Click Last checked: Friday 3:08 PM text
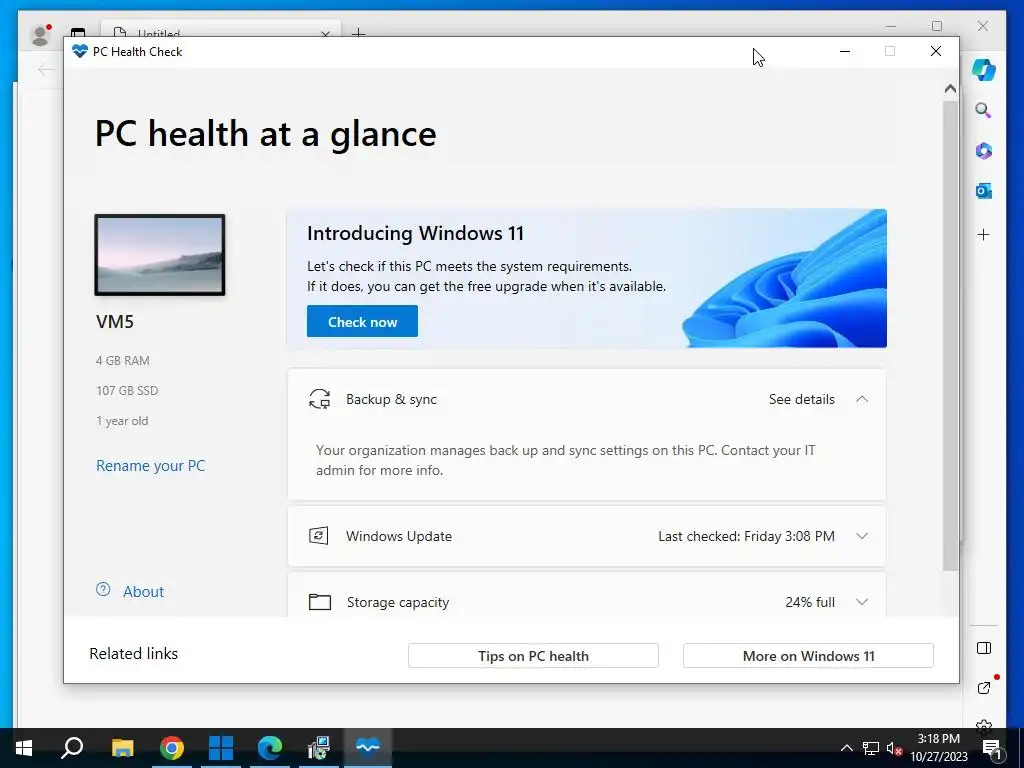The width and height of the screenshot is (1024, 768). [x=746, y=536]
